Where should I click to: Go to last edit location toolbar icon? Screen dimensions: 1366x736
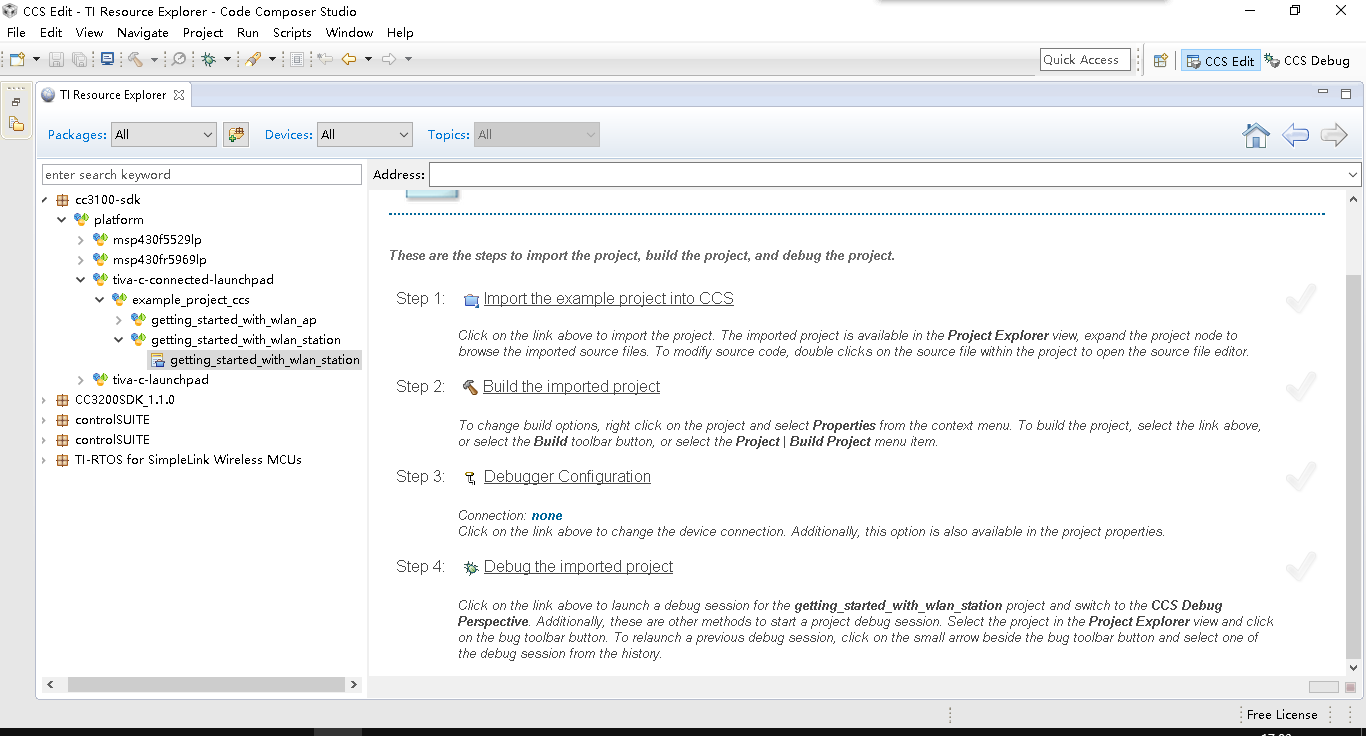tap(325, 60)
